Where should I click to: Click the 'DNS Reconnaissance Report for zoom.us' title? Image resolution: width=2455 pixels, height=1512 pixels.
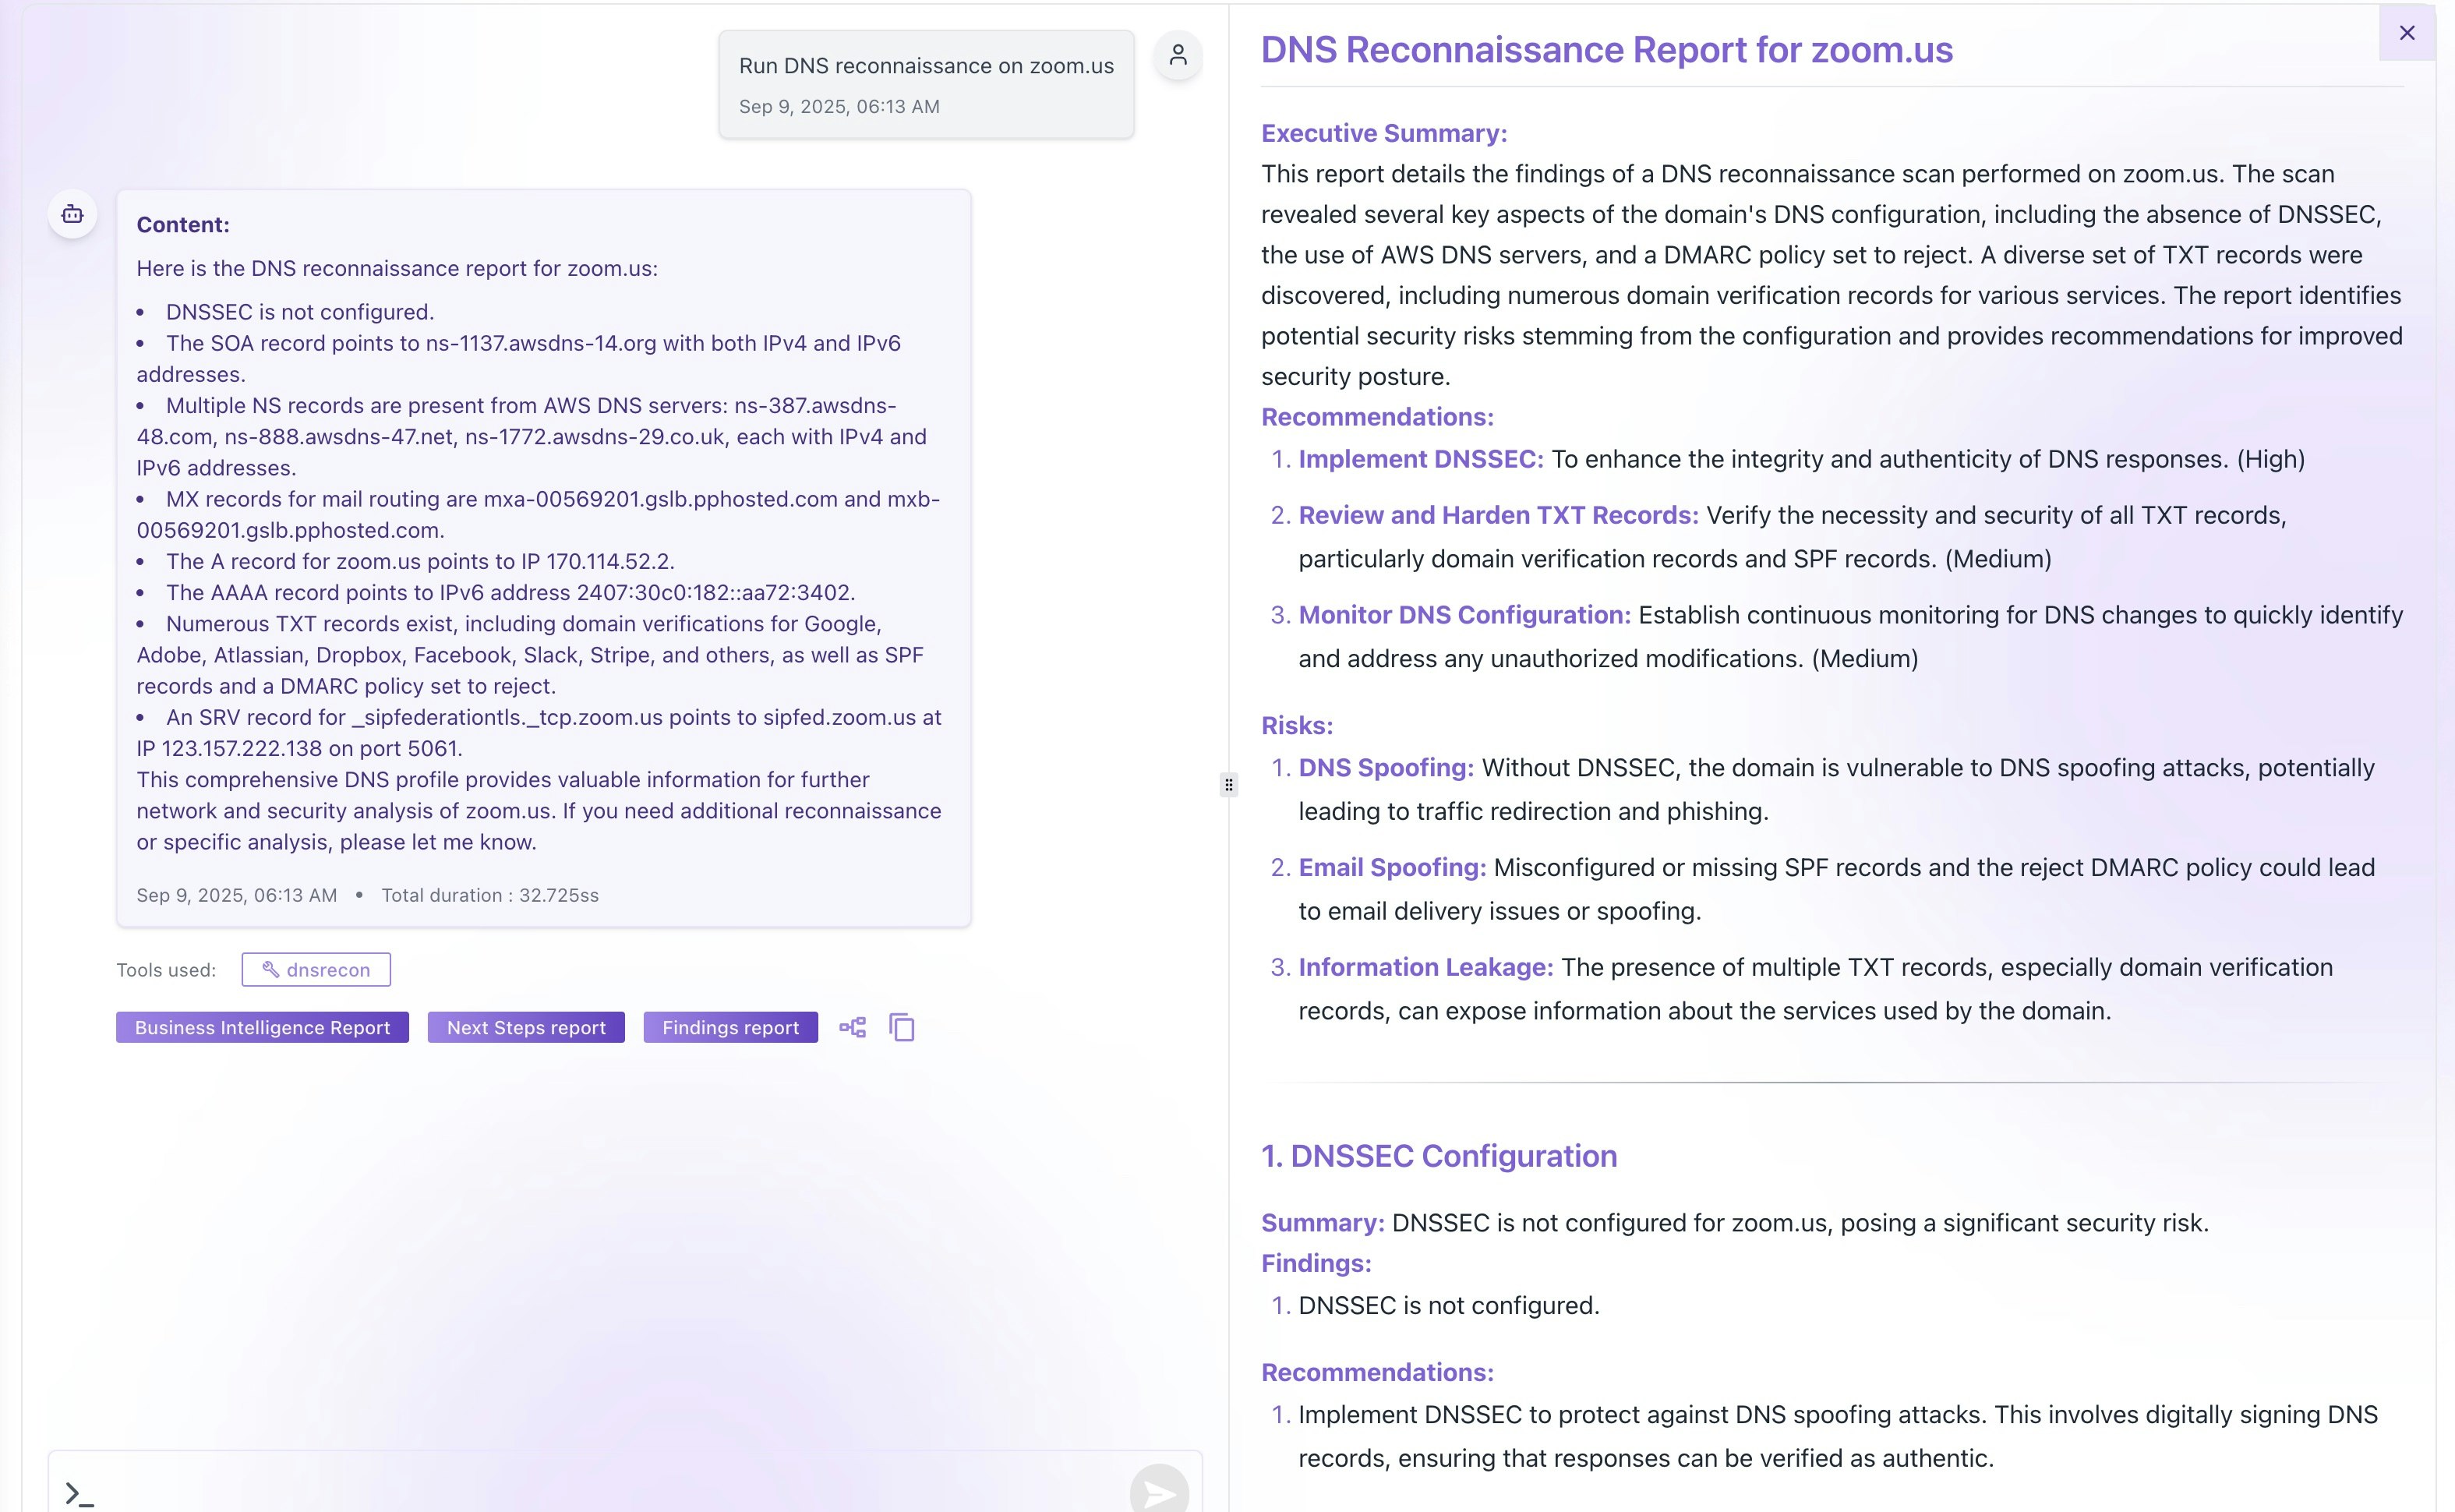(x=1606, y=50)
